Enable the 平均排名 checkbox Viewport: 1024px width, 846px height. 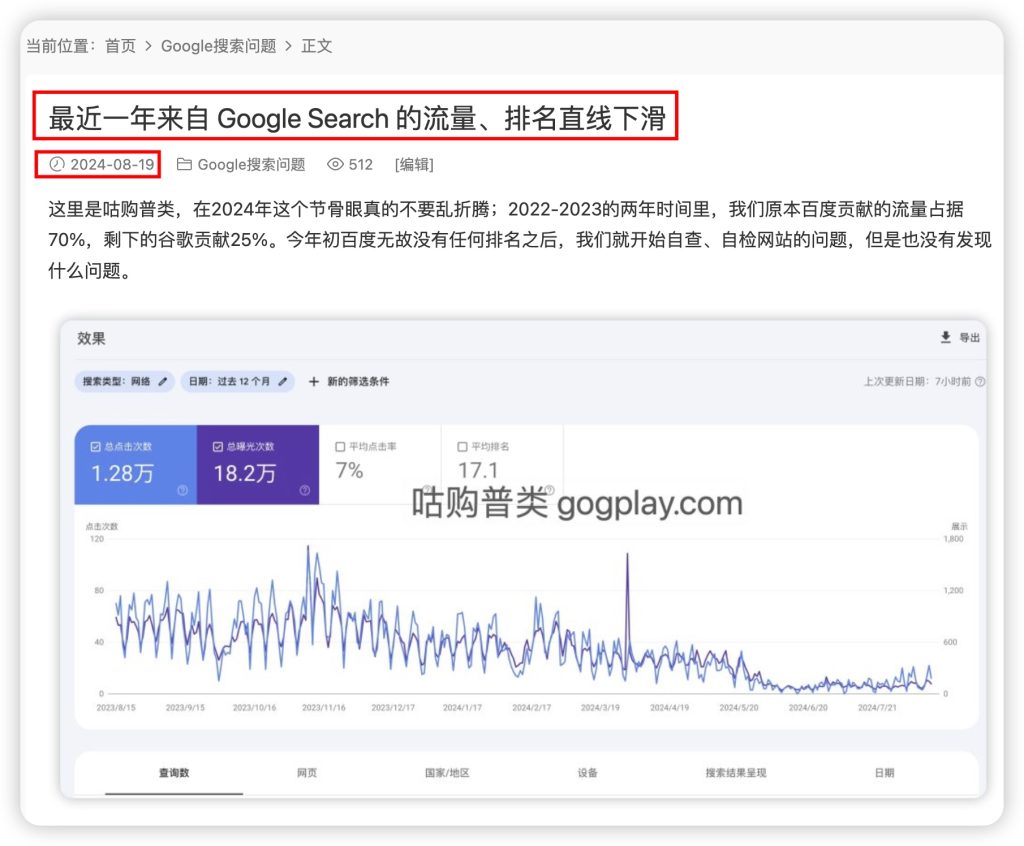462,447
